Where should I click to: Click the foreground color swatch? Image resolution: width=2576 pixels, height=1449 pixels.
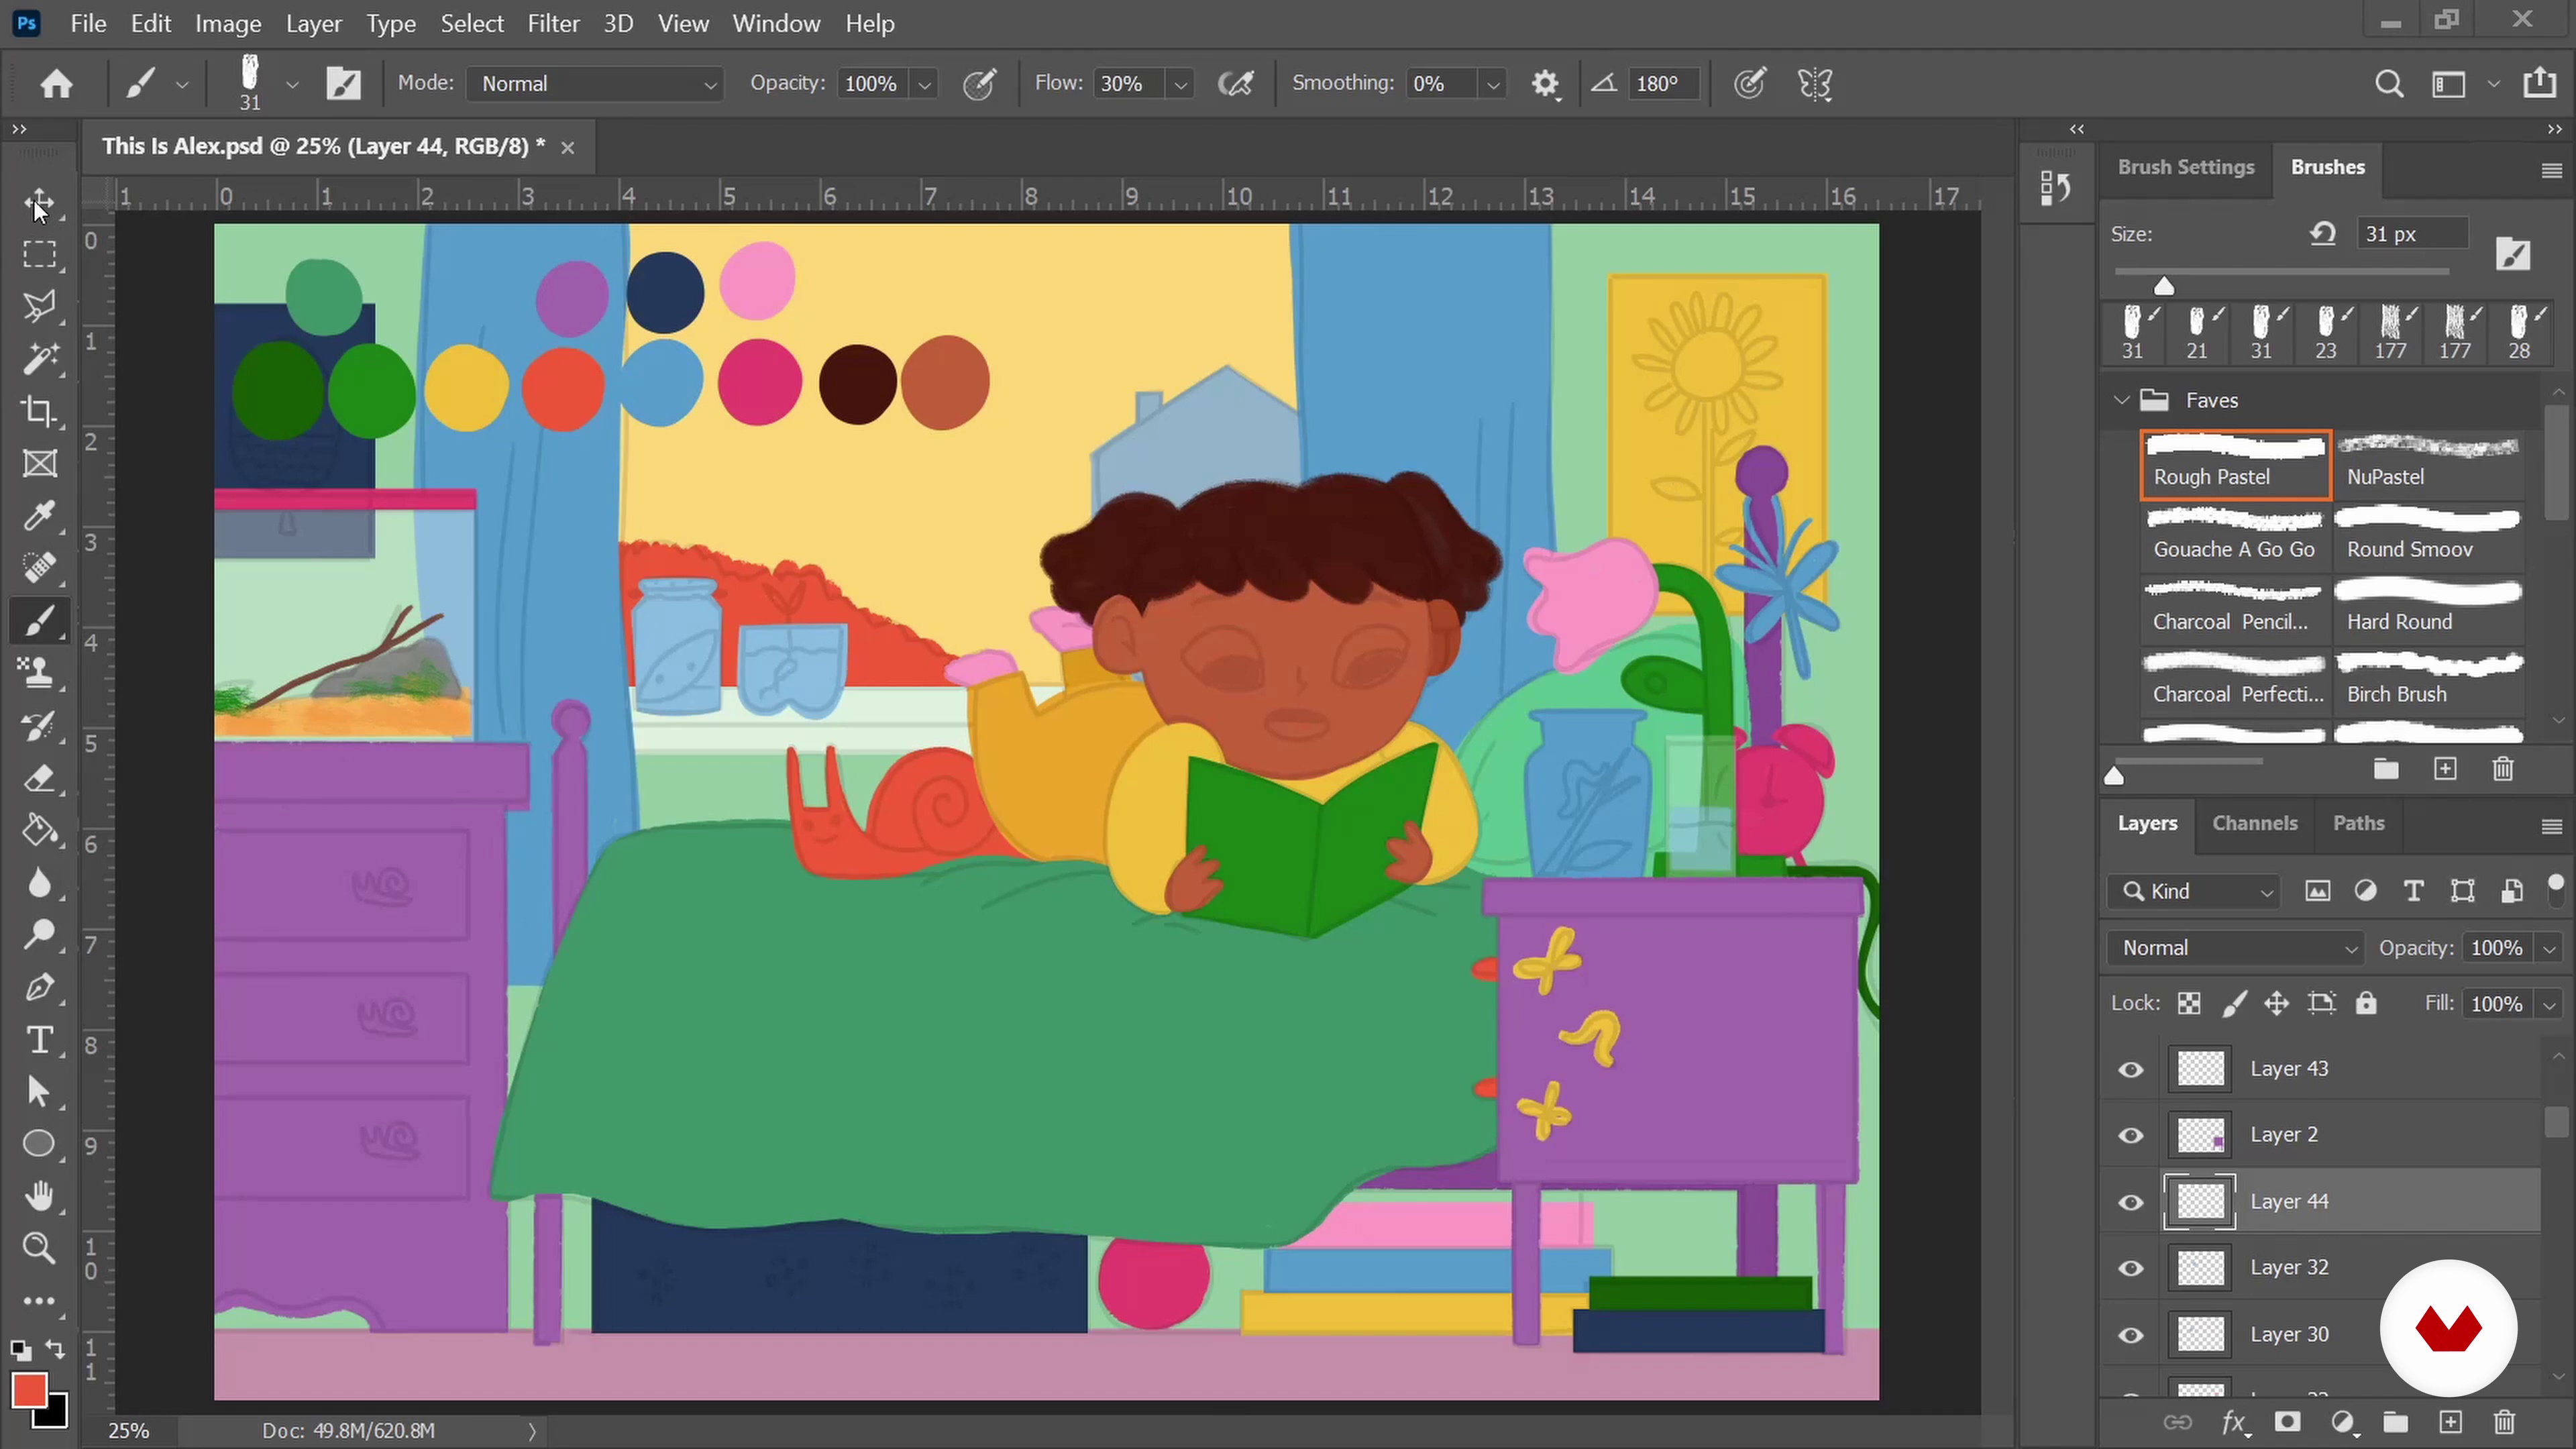pos(28,1390)
